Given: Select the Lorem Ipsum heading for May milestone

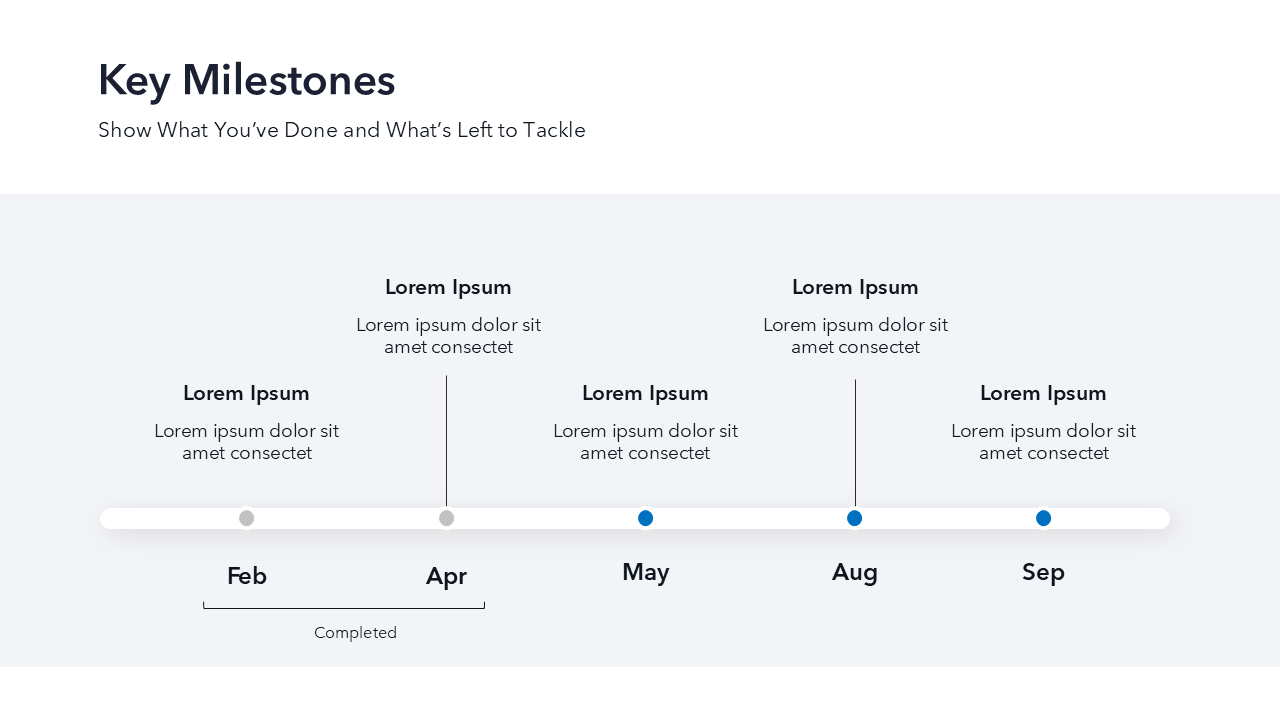Looking at the screenshot, I should tap(645, 393).
